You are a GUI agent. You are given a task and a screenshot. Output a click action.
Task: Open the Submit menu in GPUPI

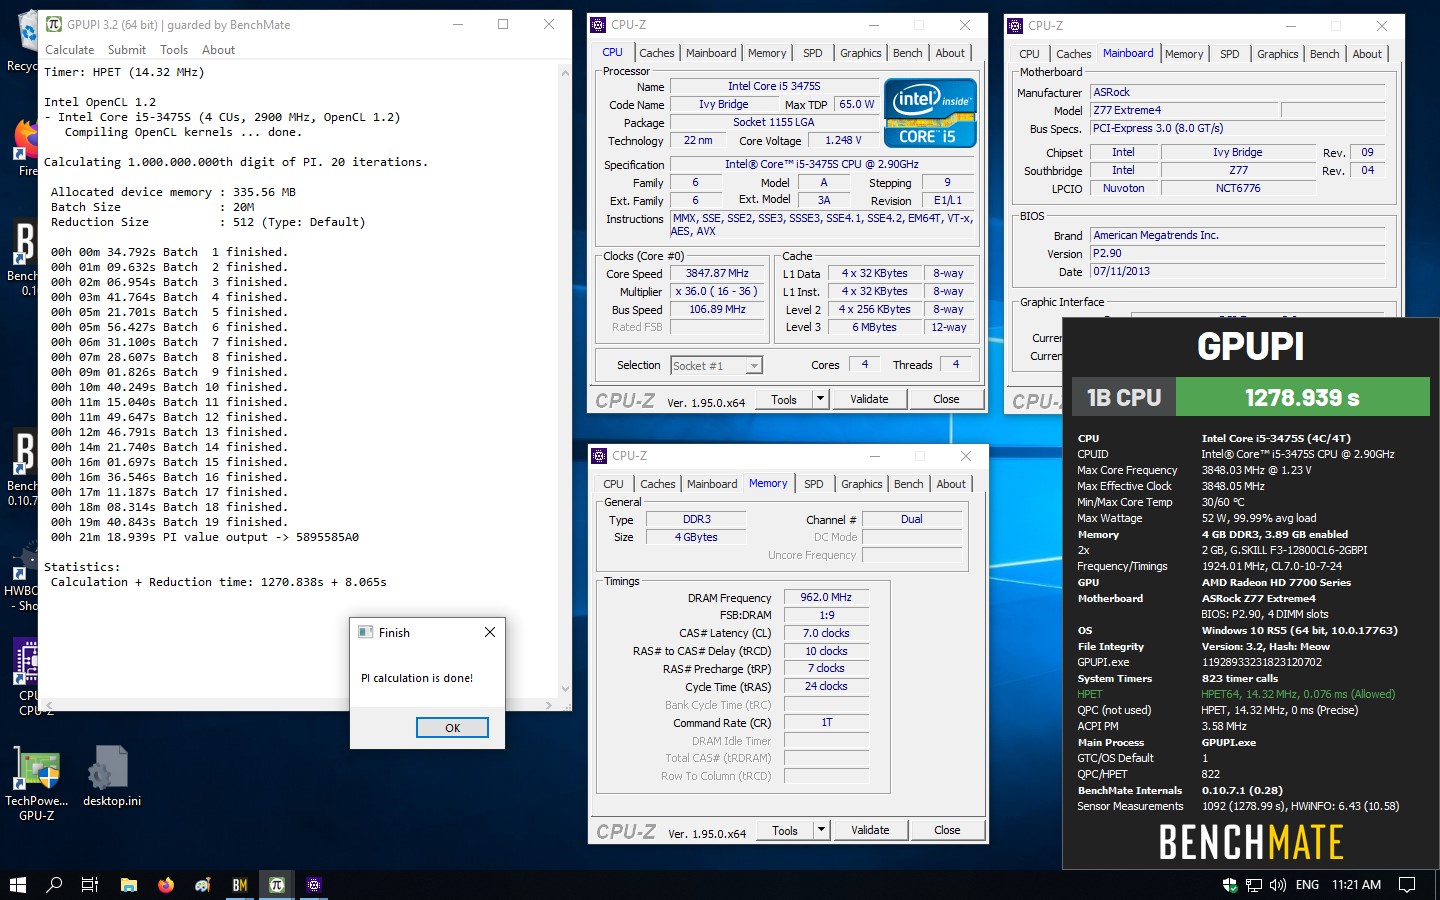(x=127, y=50)
